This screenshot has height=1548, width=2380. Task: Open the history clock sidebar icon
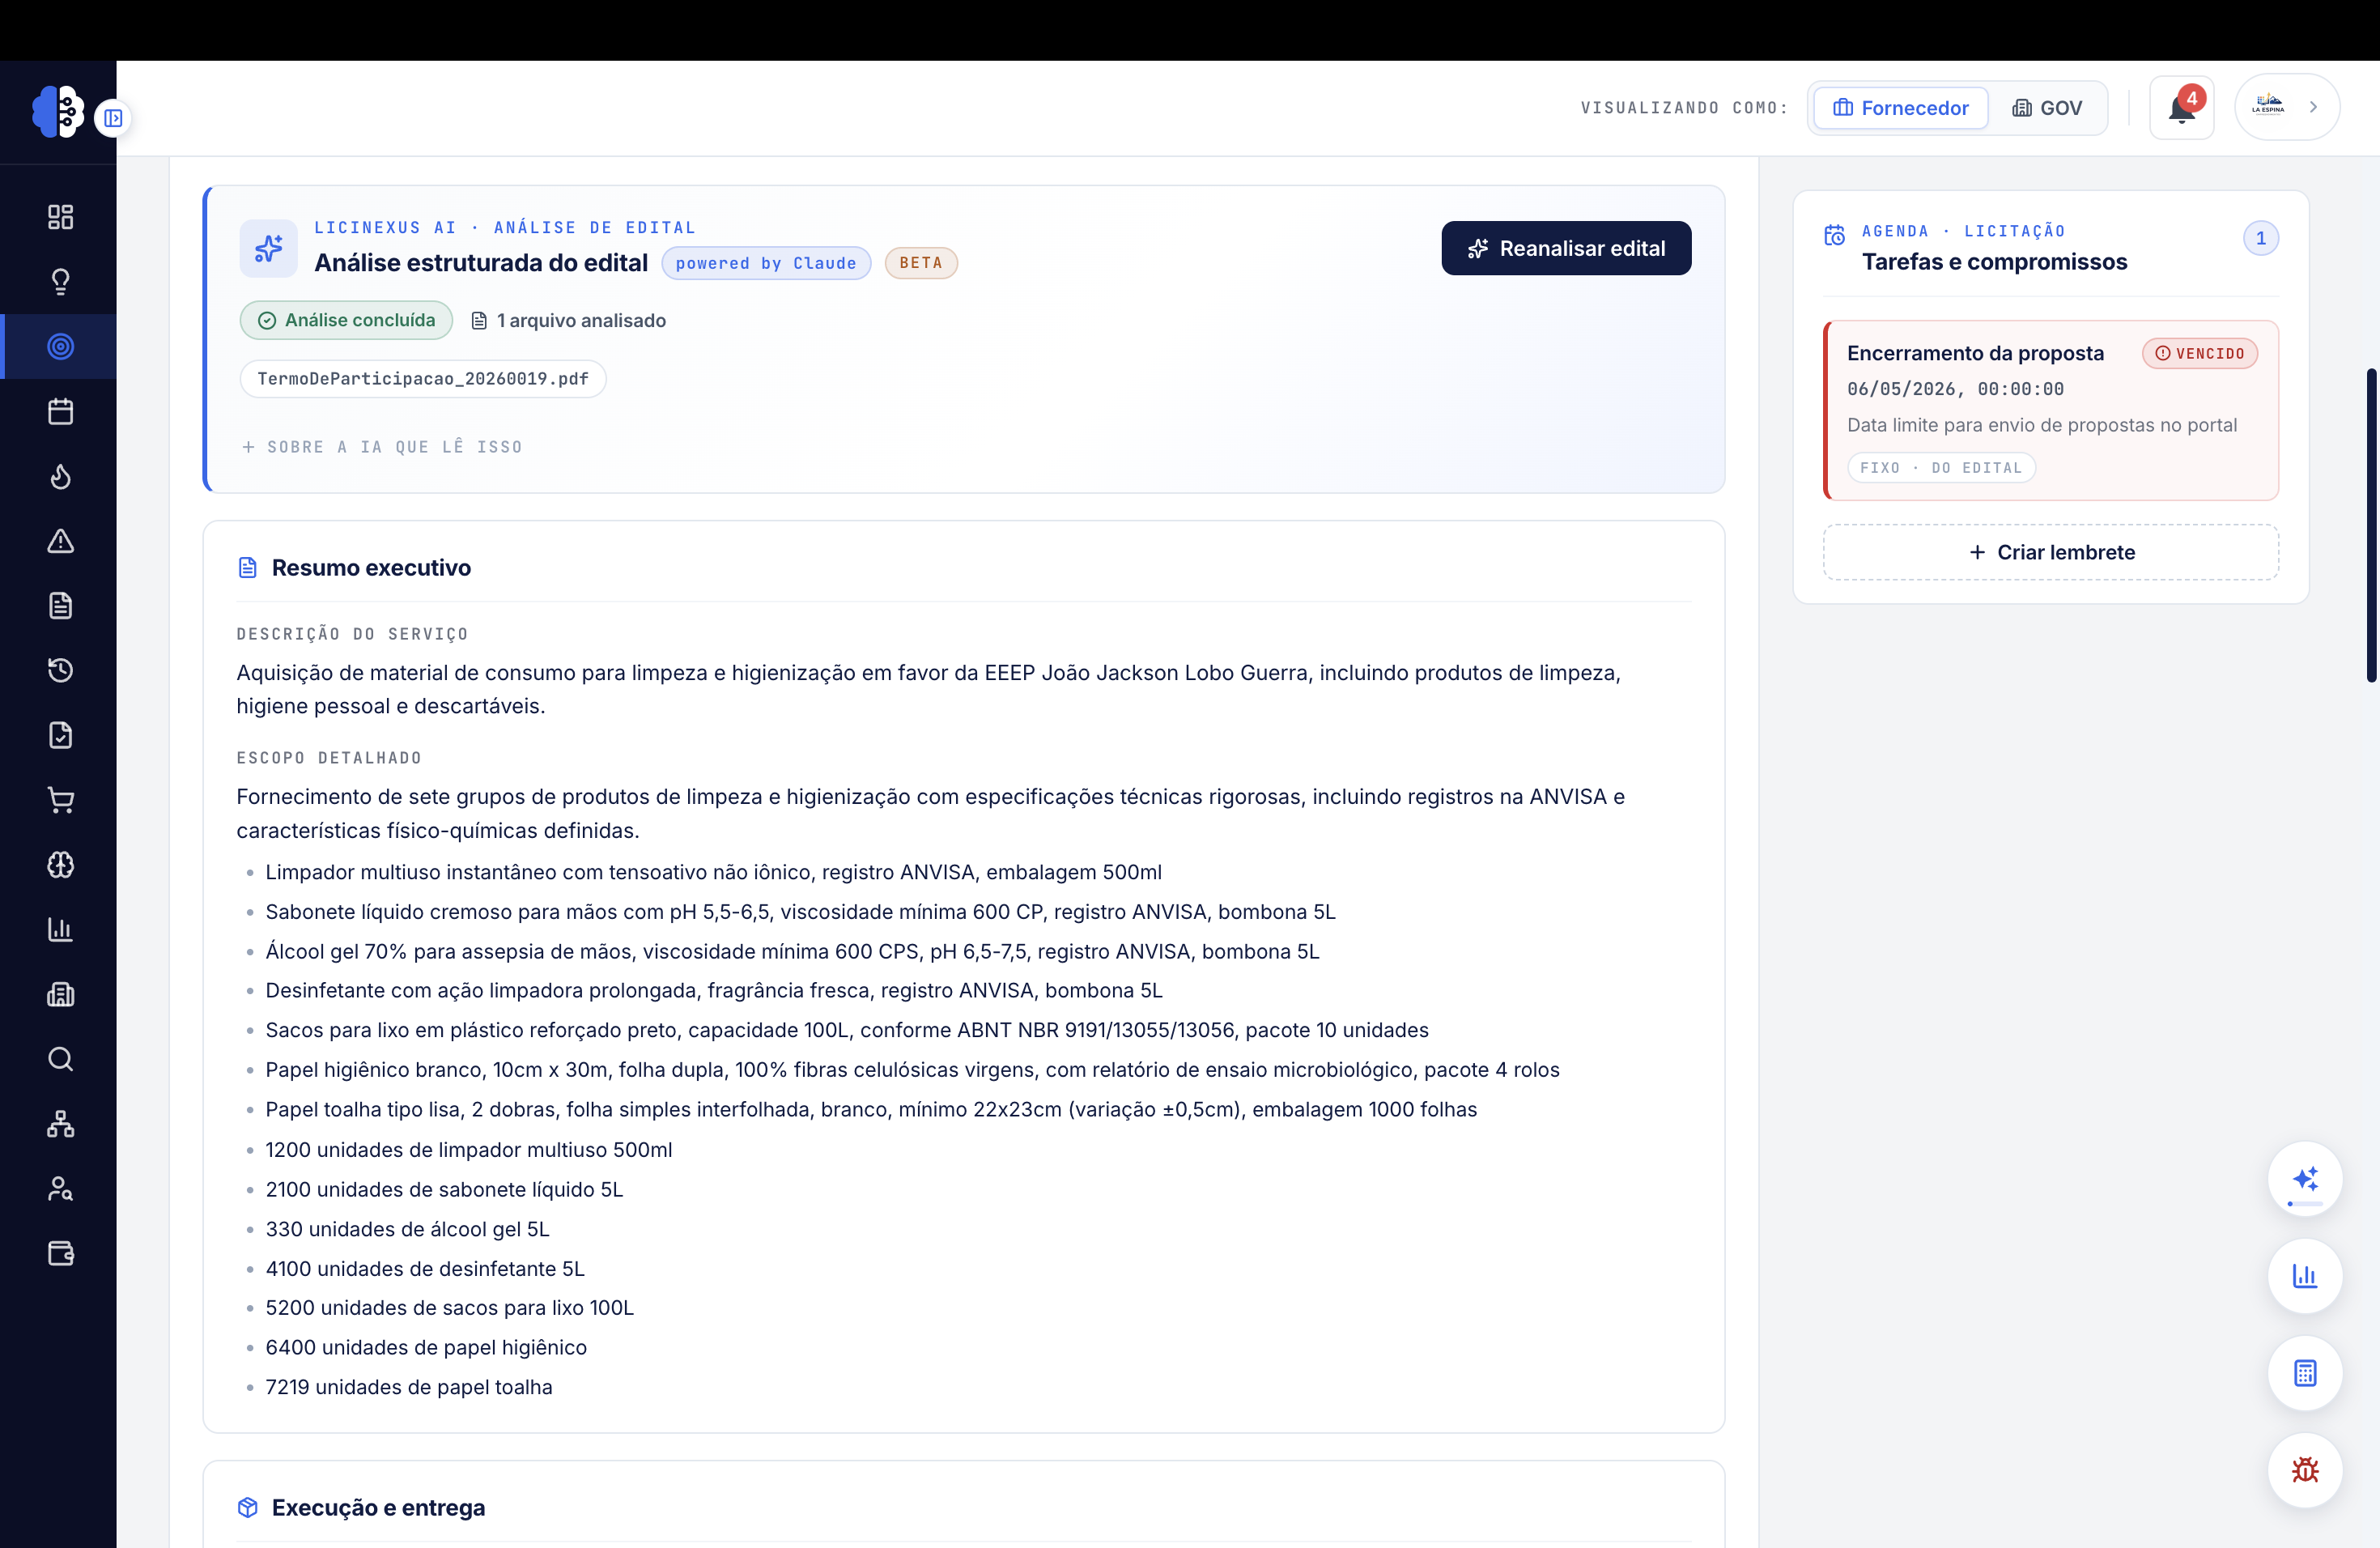click(60, 670)
